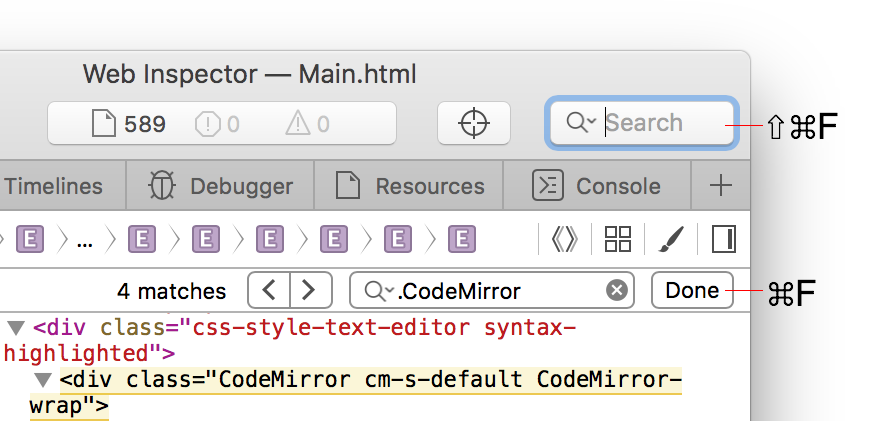Select the css-style-text-editor div line
Viewport: 879px width, 421px height.
tap(290, 340)
